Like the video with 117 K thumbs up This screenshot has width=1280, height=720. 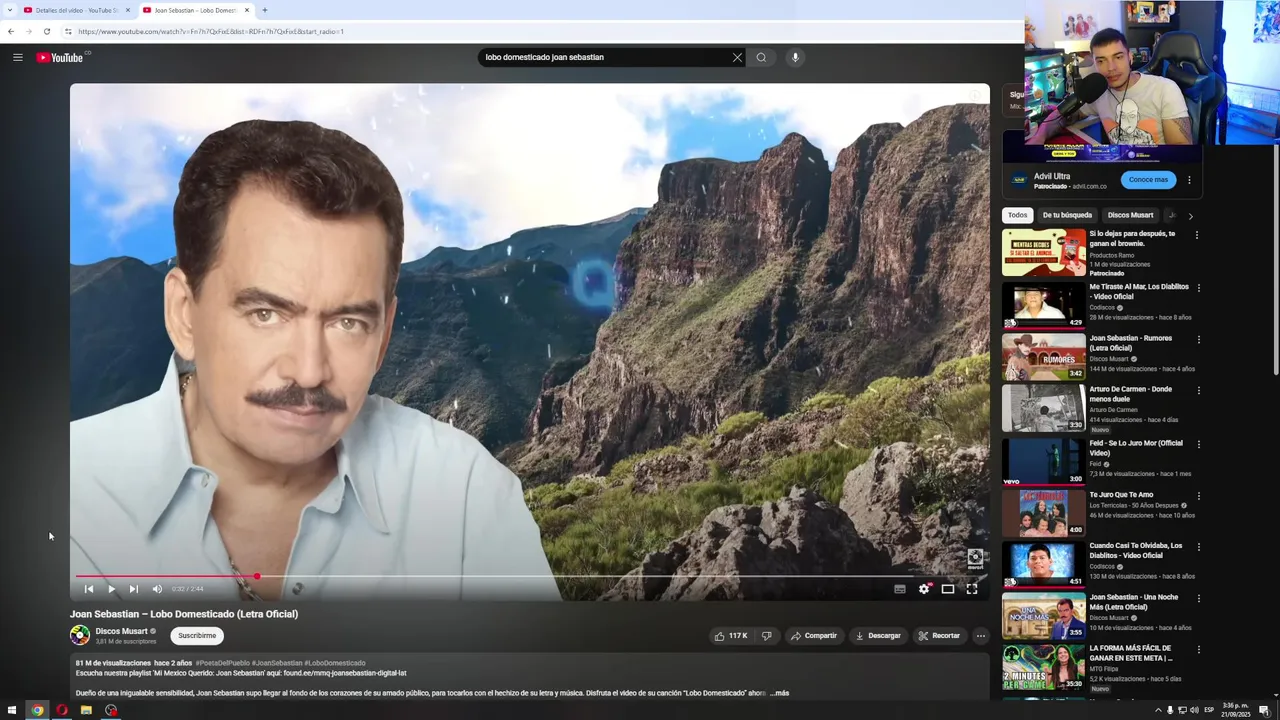click(x=730, y=636)
